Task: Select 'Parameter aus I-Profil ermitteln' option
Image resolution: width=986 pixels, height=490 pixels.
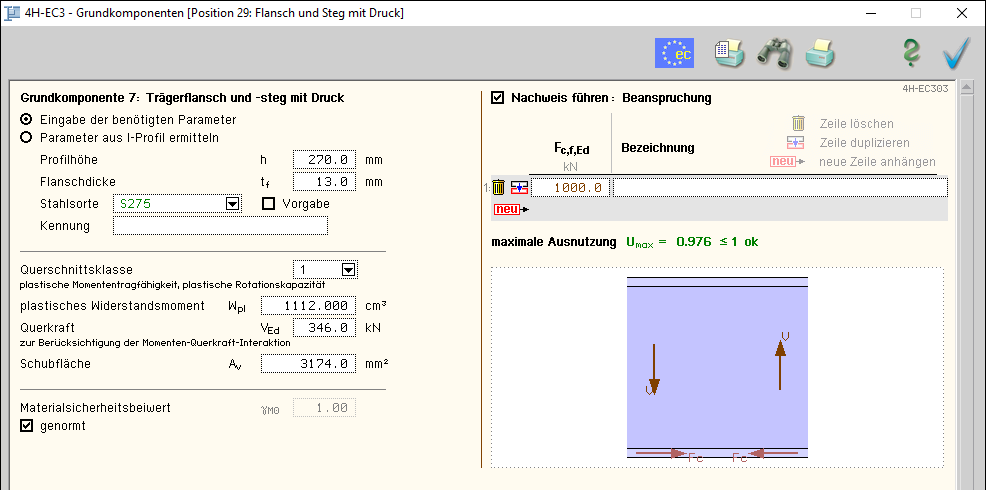Action: [26, 138]
